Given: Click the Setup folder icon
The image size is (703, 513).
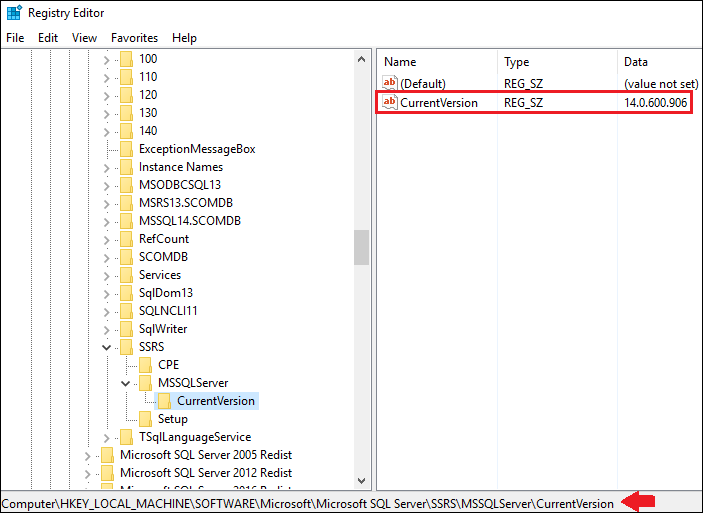Looking at the screenshot, I should pos(145,419).
